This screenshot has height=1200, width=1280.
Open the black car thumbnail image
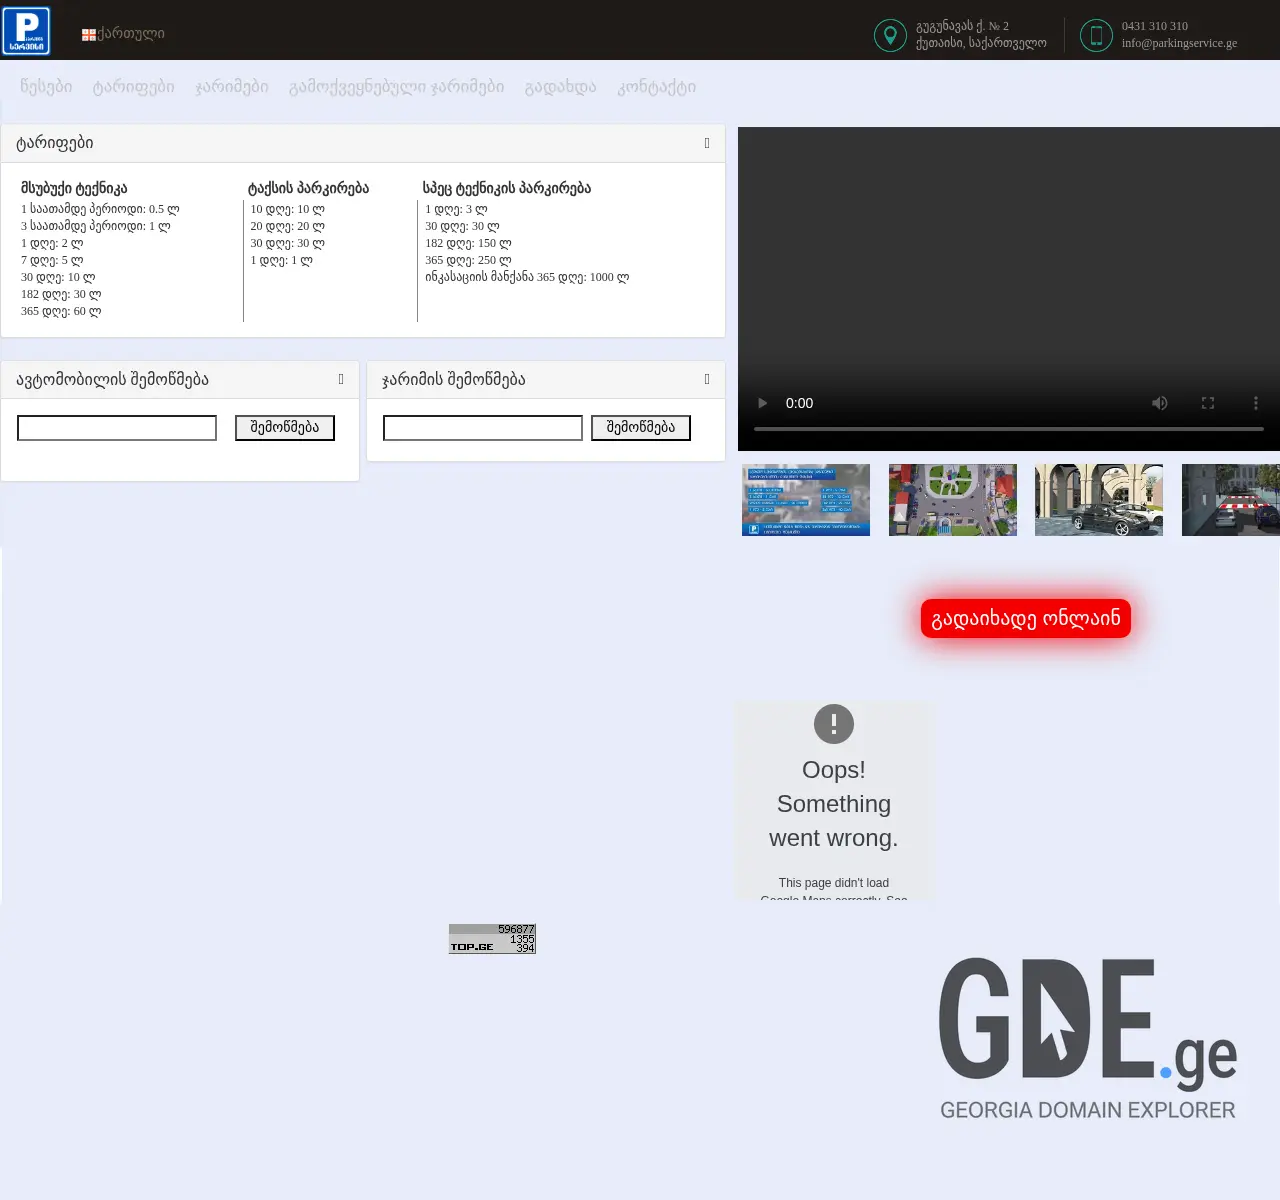point(1098,500)
